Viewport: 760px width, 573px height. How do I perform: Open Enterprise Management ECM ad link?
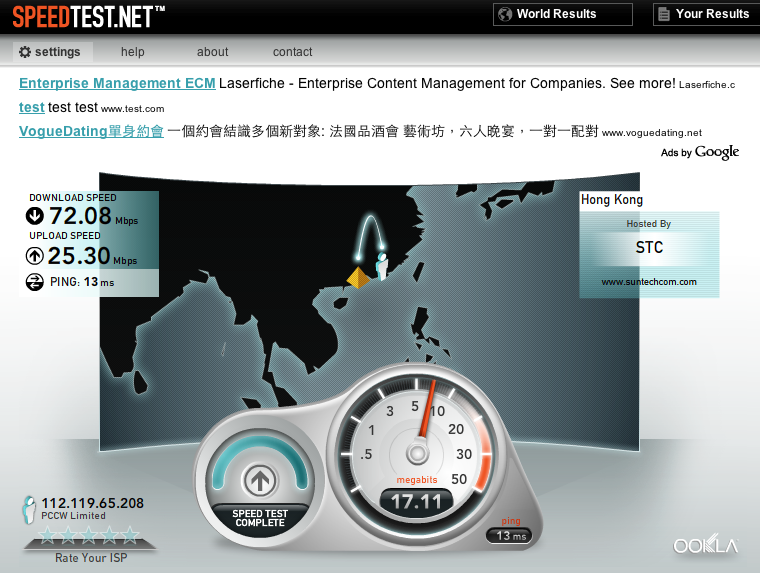click(117, 83)
